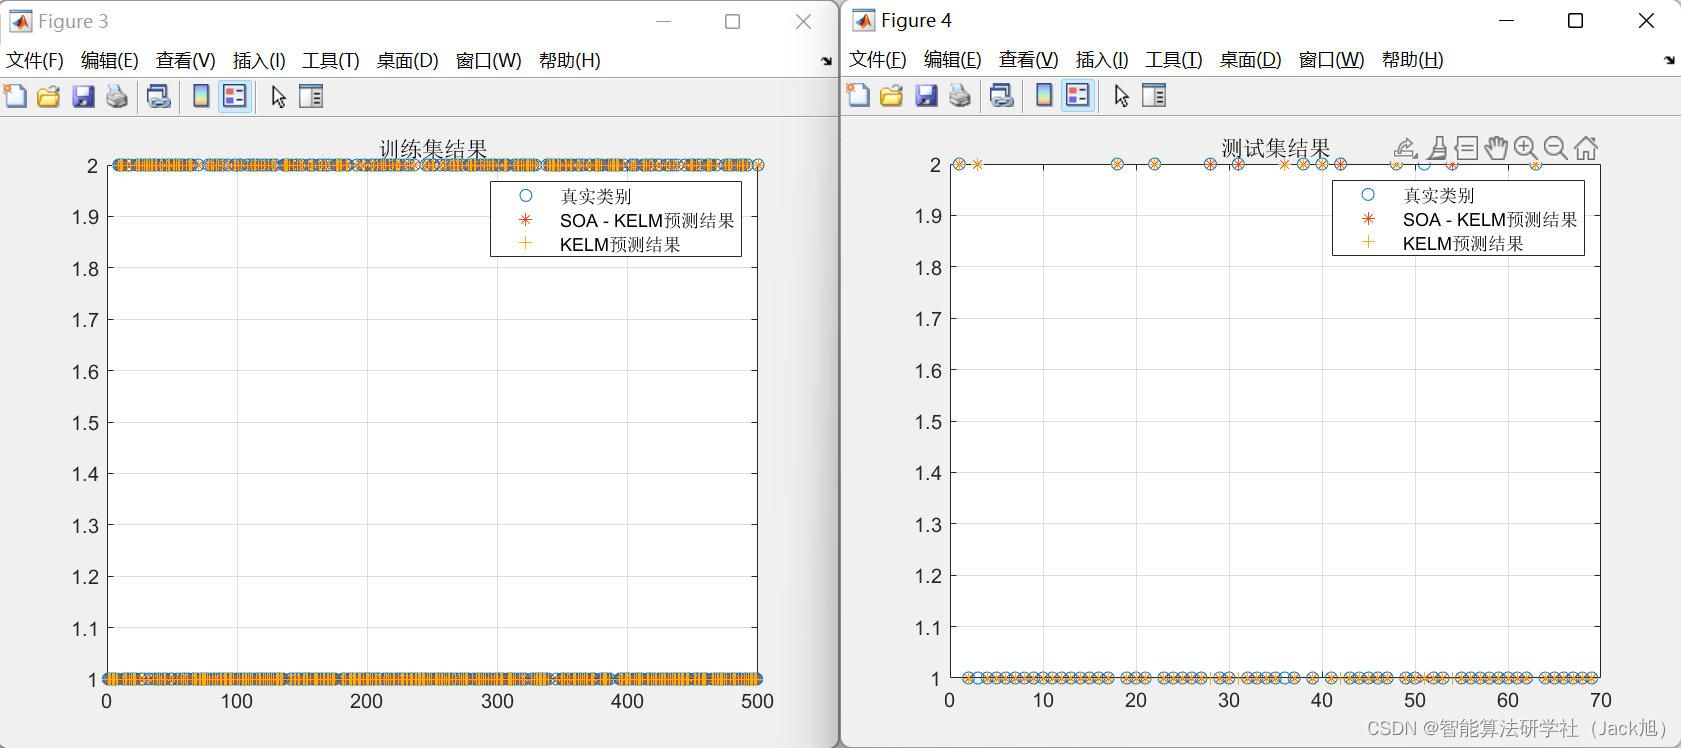This screenshot has width=1681, height=748.
Task: Select SOA - KELM预测结果 legend entry in Figure 4
Action: click(1490, 219)
